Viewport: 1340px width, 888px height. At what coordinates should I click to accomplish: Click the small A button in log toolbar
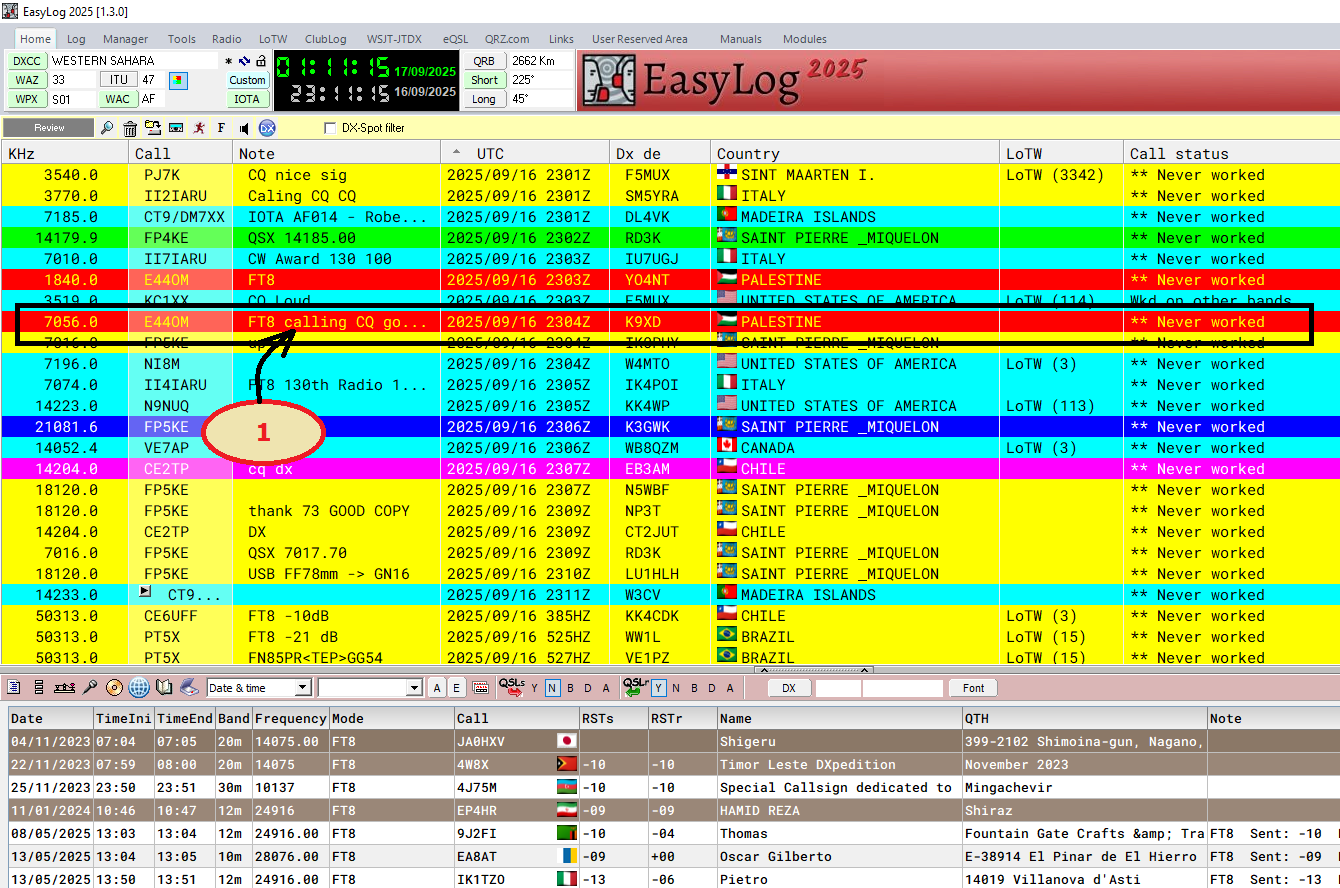(437, 688)
